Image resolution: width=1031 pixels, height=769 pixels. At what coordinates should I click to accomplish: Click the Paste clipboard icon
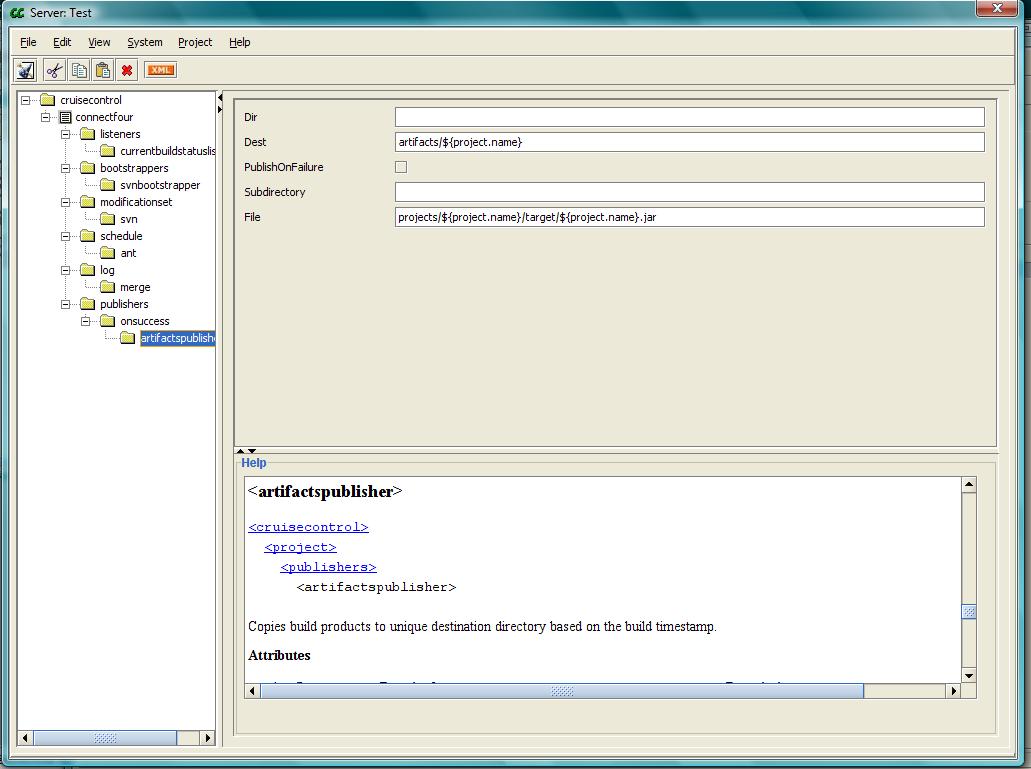pyautogui.click(x=102, y=70)
